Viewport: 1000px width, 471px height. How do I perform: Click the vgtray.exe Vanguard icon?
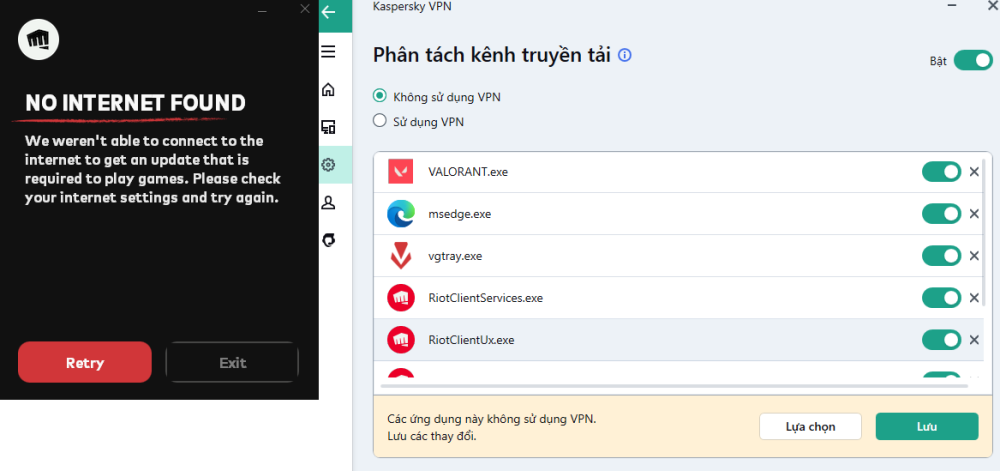(x=401, y=256)
